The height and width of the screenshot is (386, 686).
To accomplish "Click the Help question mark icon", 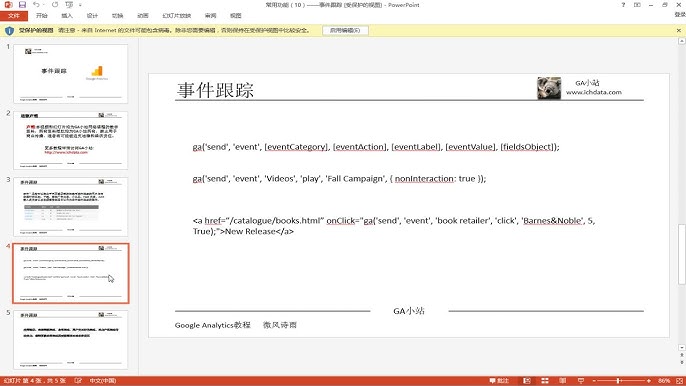I will click(x=623, y=5).
